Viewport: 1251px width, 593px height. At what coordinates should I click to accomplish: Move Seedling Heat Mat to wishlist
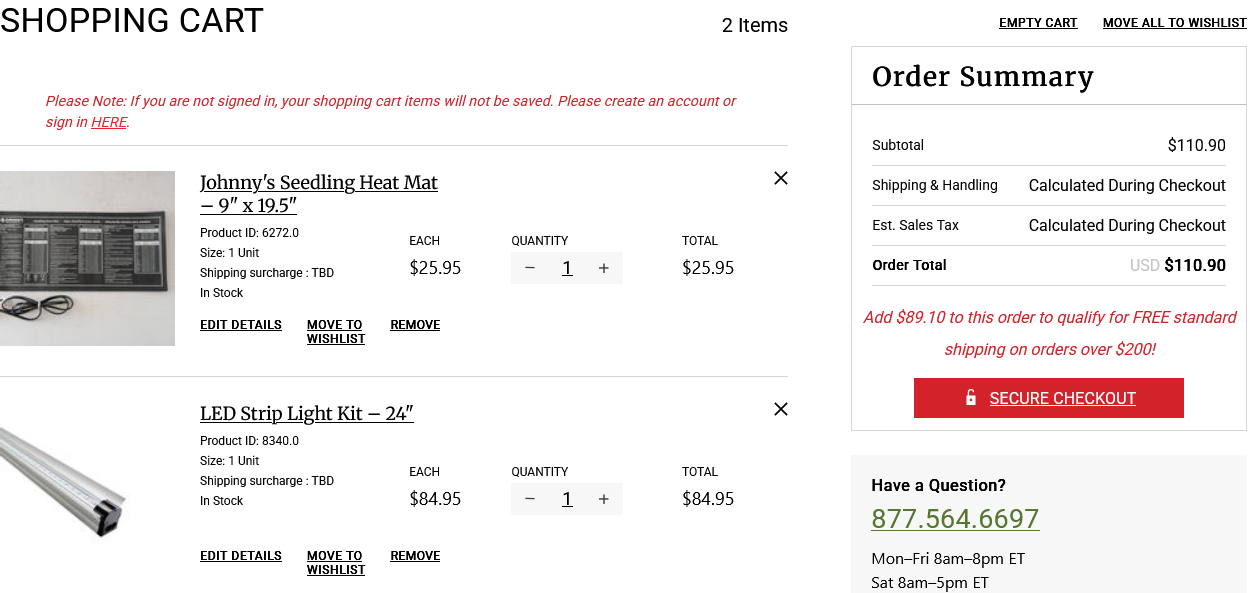coord(335,332)
